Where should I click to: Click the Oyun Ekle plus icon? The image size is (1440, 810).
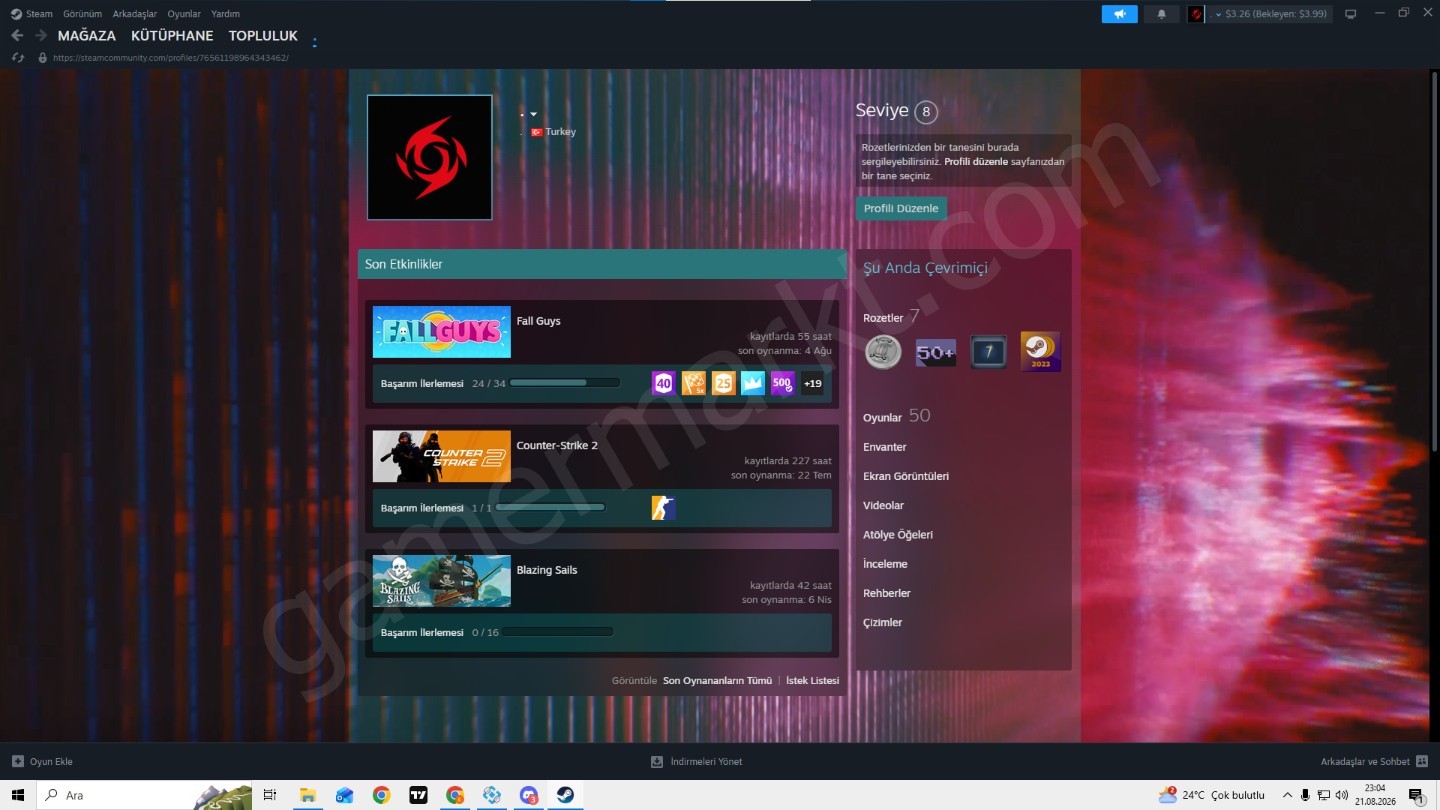click(17, 762)
